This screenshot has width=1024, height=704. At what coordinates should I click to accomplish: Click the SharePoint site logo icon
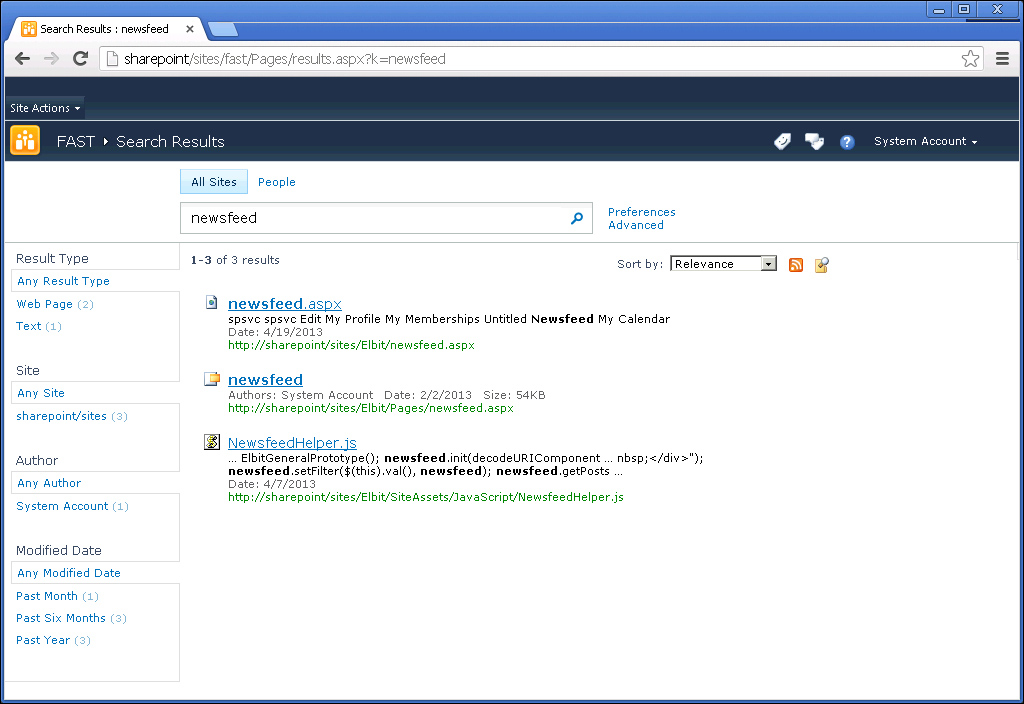pyautogui.click(x=25, y=141)
